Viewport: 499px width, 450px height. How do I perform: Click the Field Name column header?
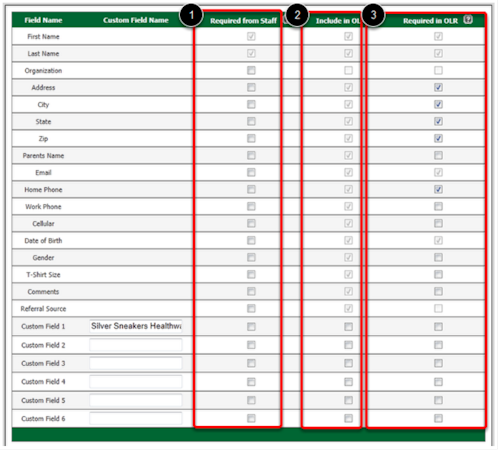point(43,20)
